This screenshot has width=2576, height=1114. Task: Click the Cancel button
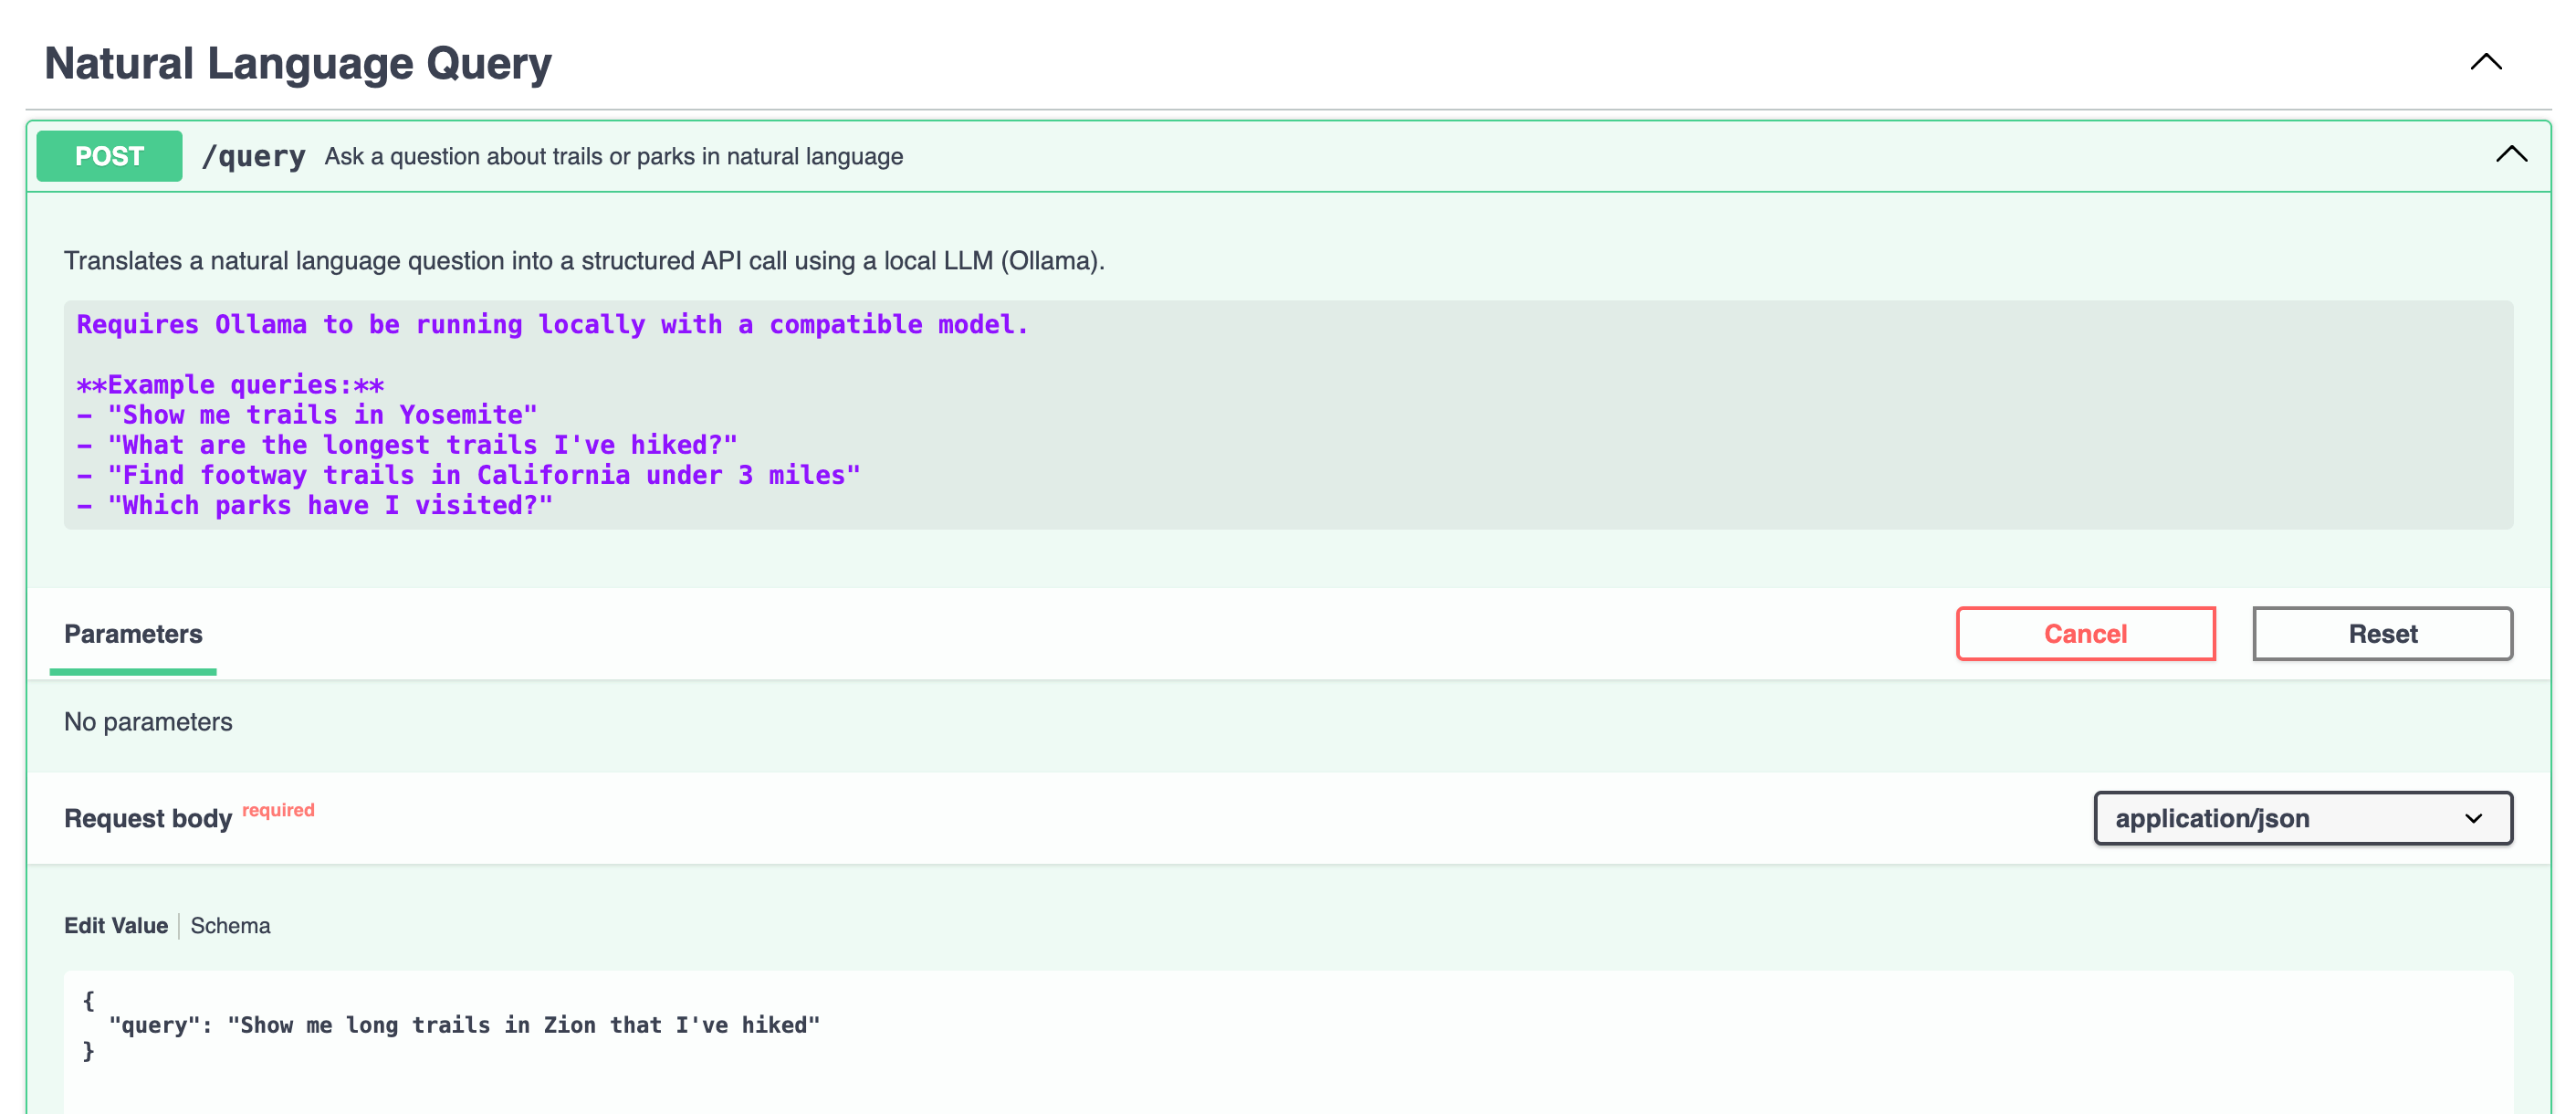point(2085,633)
